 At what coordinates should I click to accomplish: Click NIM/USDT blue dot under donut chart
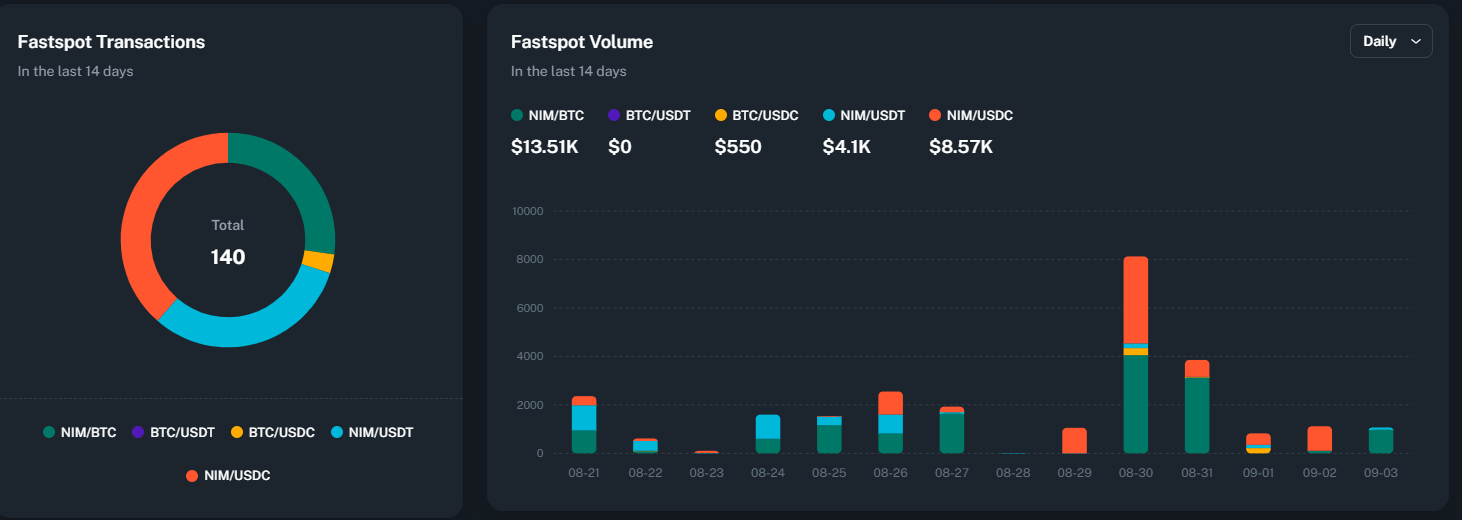337,433
